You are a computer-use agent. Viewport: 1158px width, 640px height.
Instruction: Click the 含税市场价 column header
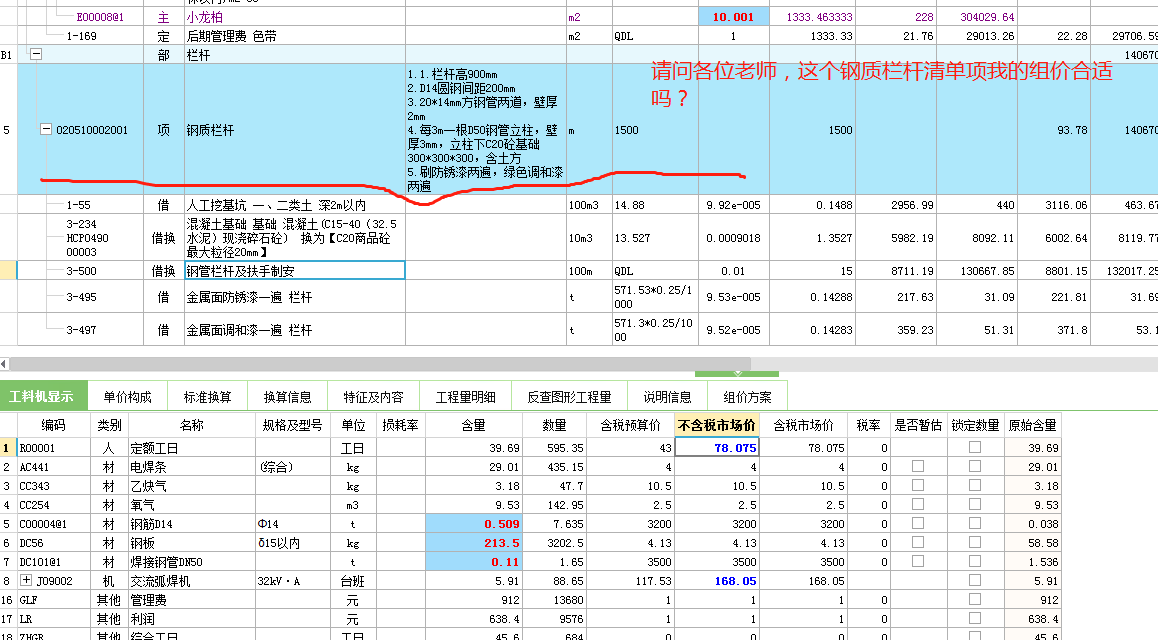pyautogui.click(x=803, y=425)
